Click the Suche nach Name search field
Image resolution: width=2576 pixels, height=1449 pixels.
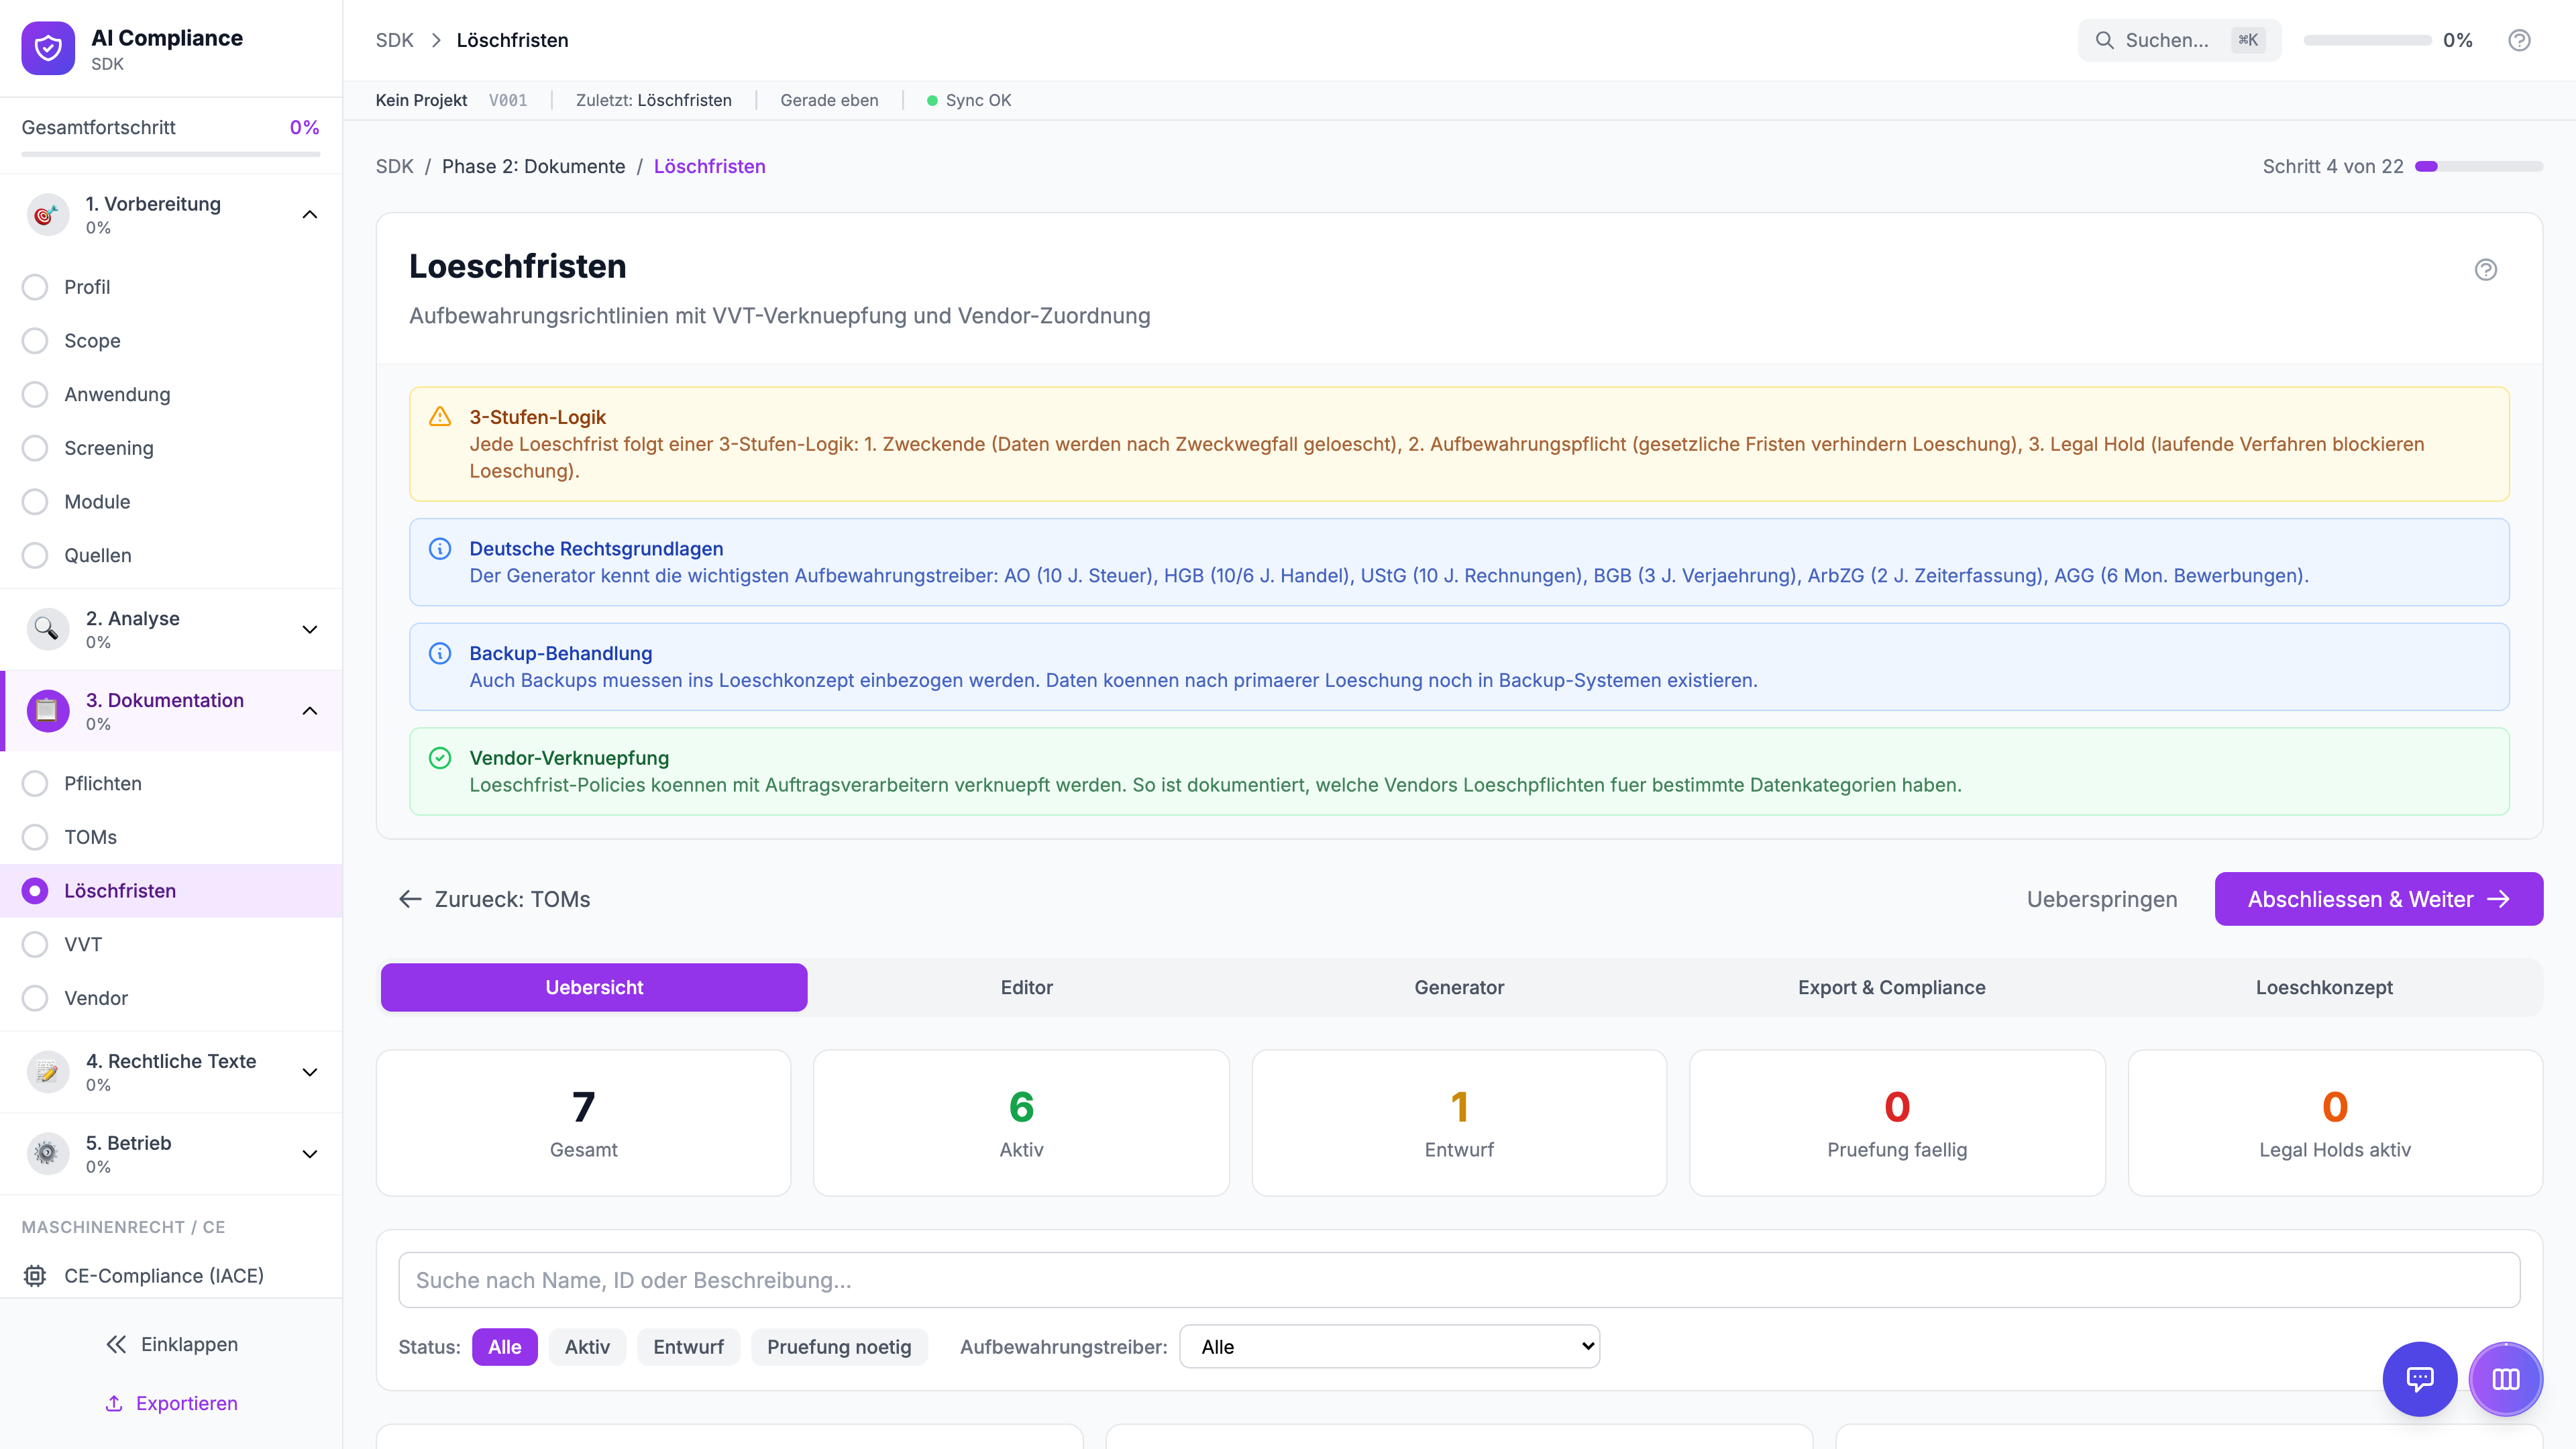pyautogui.click(x=1458, y=1280)
